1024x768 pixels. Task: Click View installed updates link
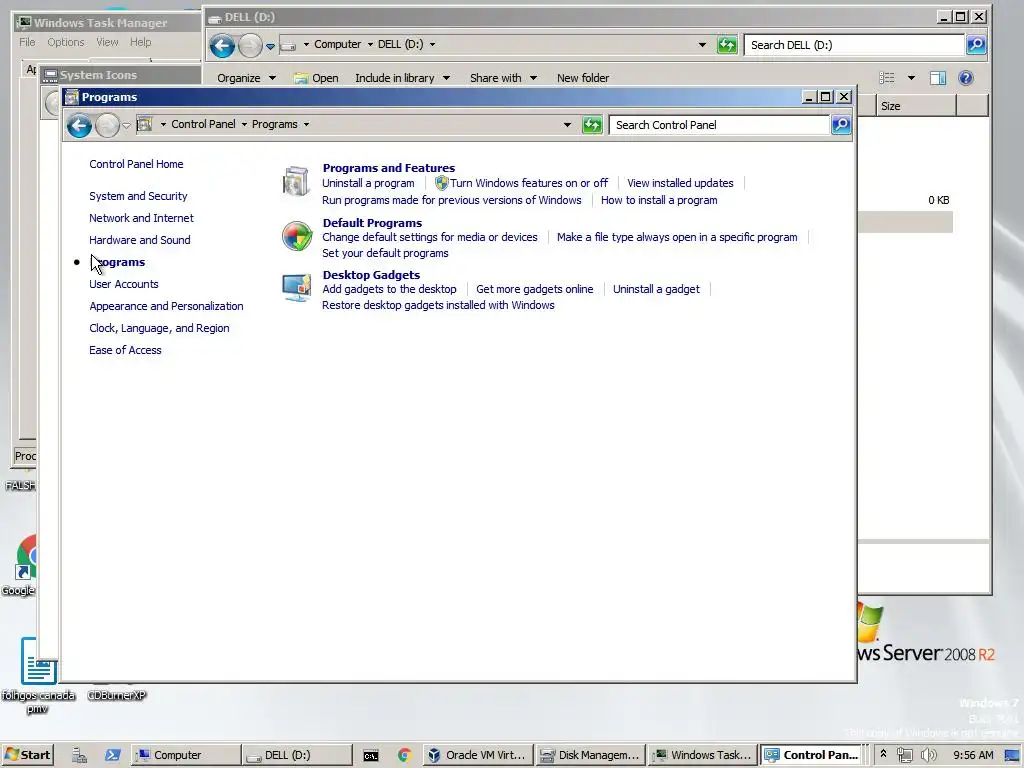680,183
